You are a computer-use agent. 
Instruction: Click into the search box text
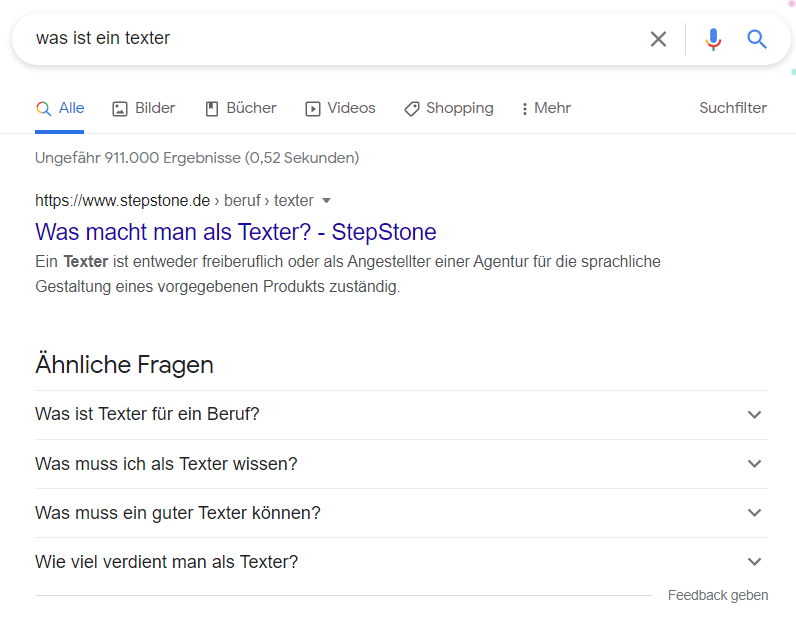tap(103, 38)
